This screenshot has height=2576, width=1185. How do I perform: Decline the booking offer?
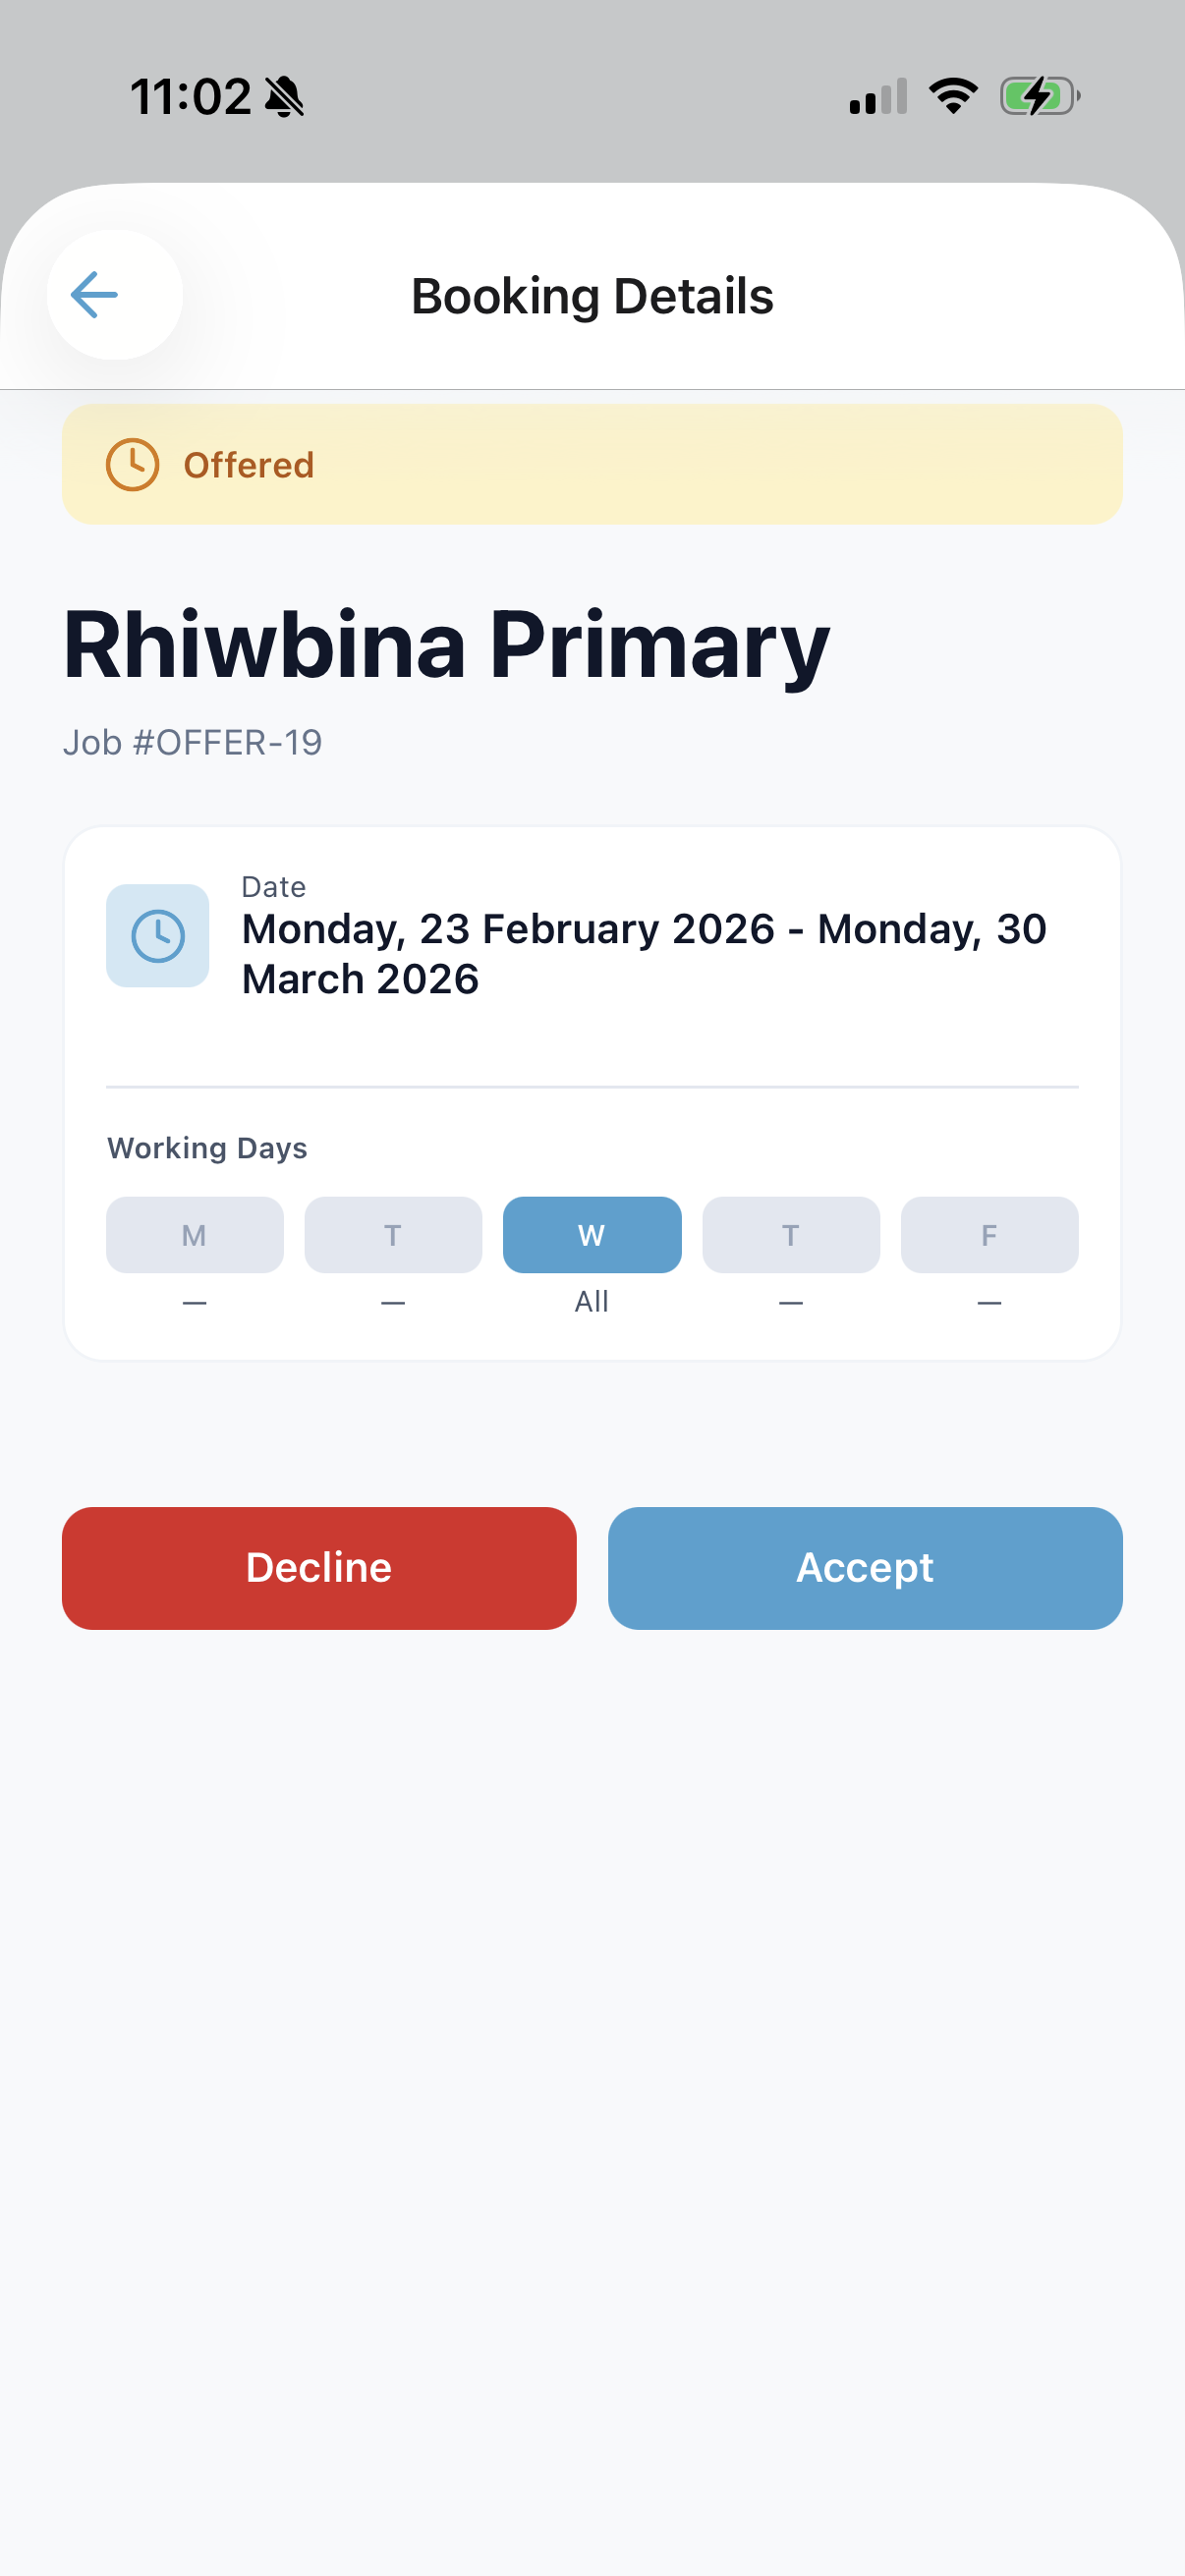point(319,1568)
